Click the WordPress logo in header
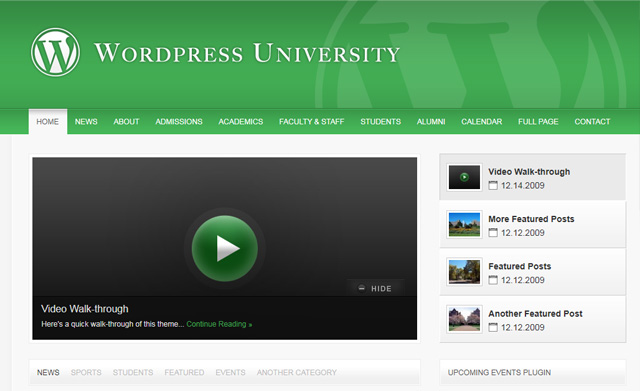Viewport: 640px width, 391px height. click(55, 52)
